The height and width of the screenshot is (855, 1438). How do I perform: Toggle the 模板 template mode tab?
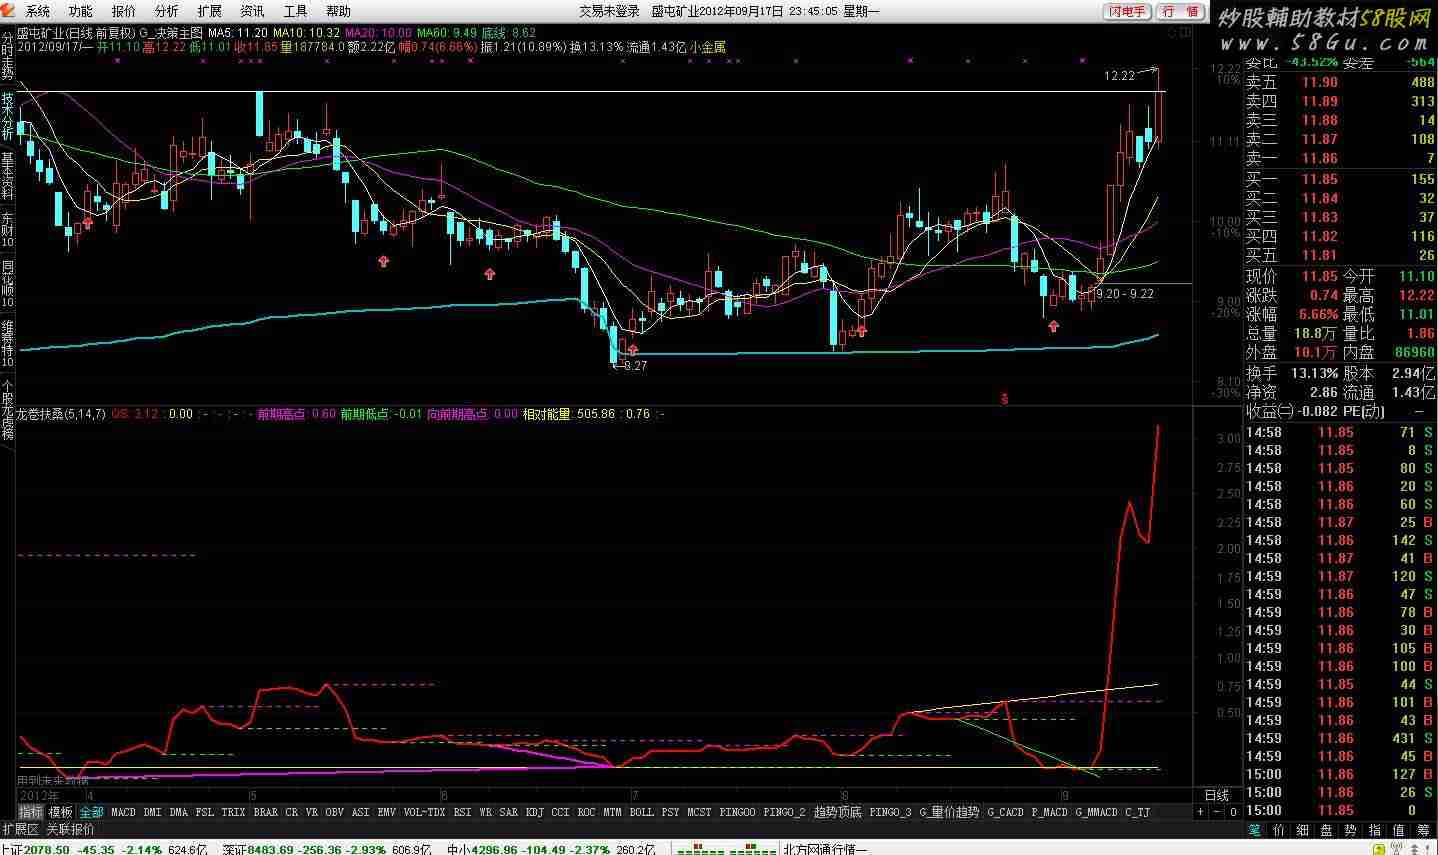point(61,812)
